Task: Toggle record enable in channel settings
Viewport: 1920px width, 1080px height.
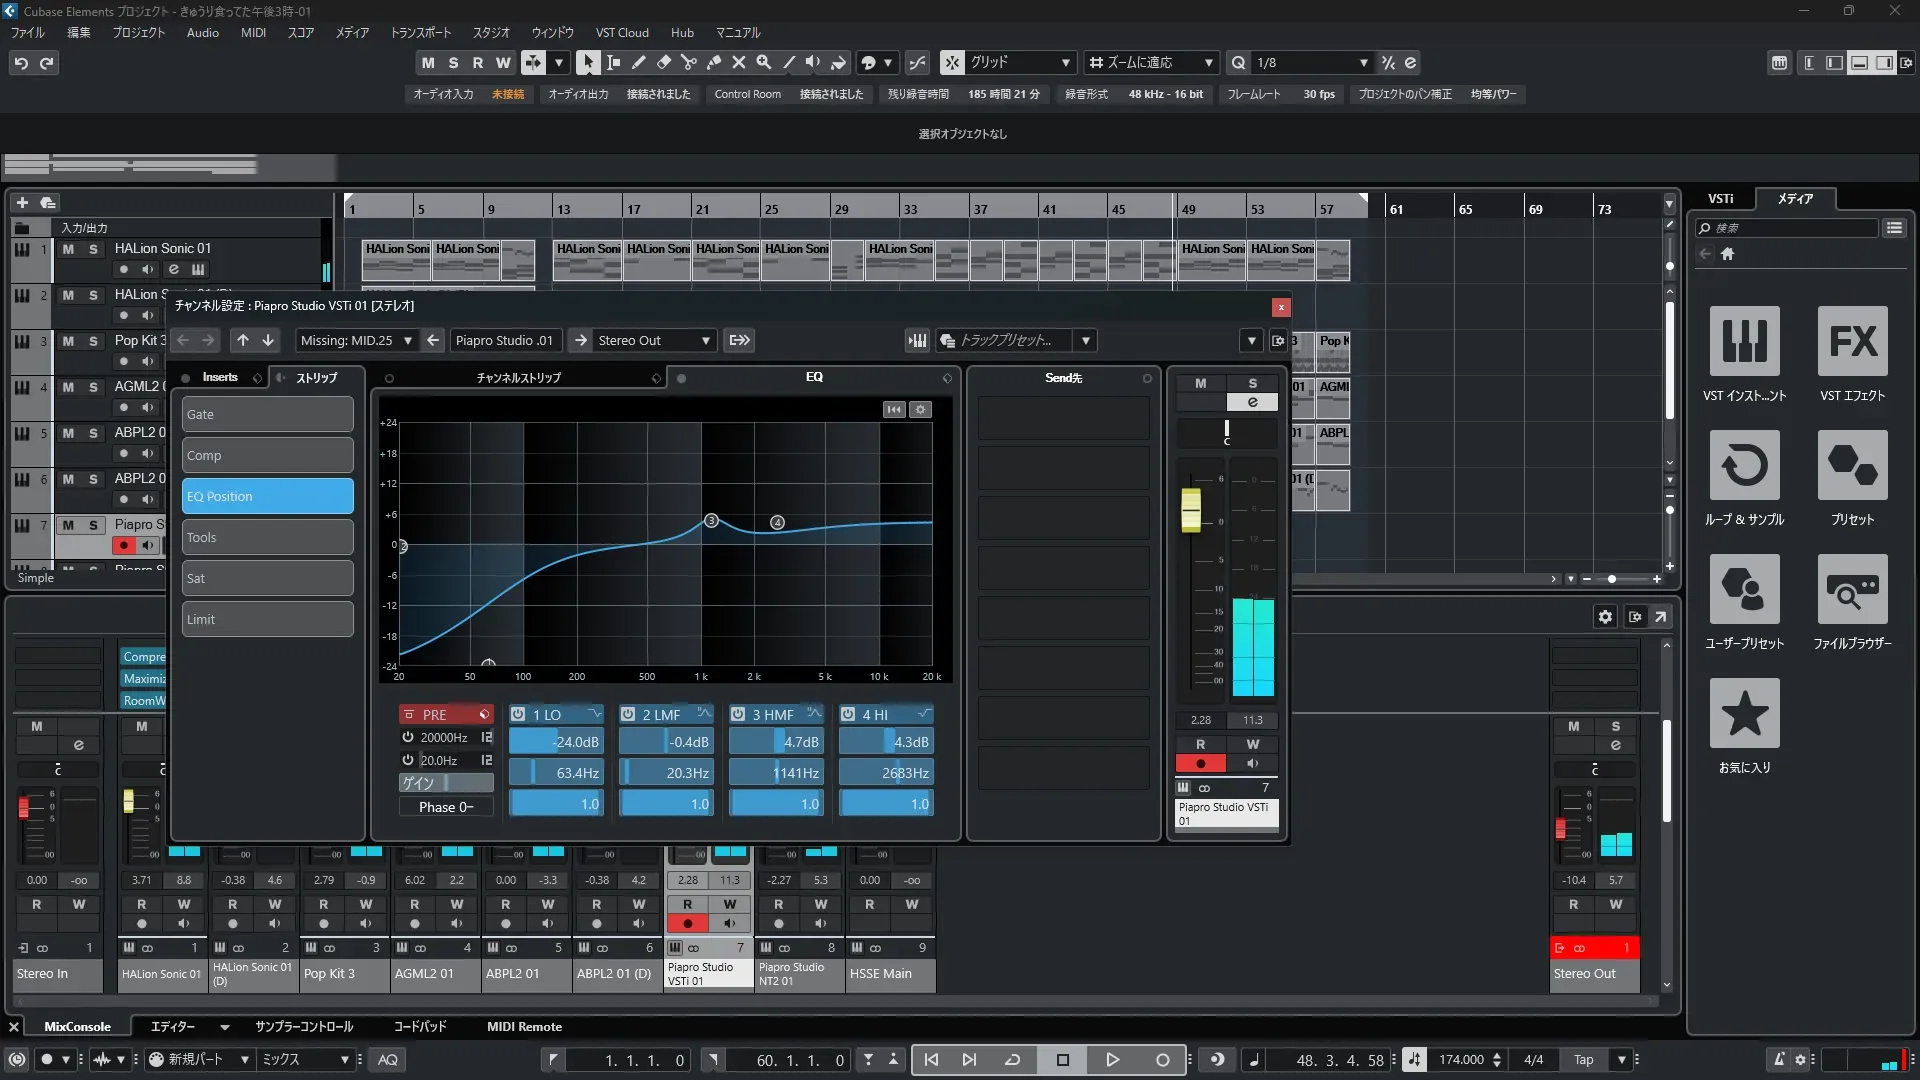Action: [x=1200, y=764]
